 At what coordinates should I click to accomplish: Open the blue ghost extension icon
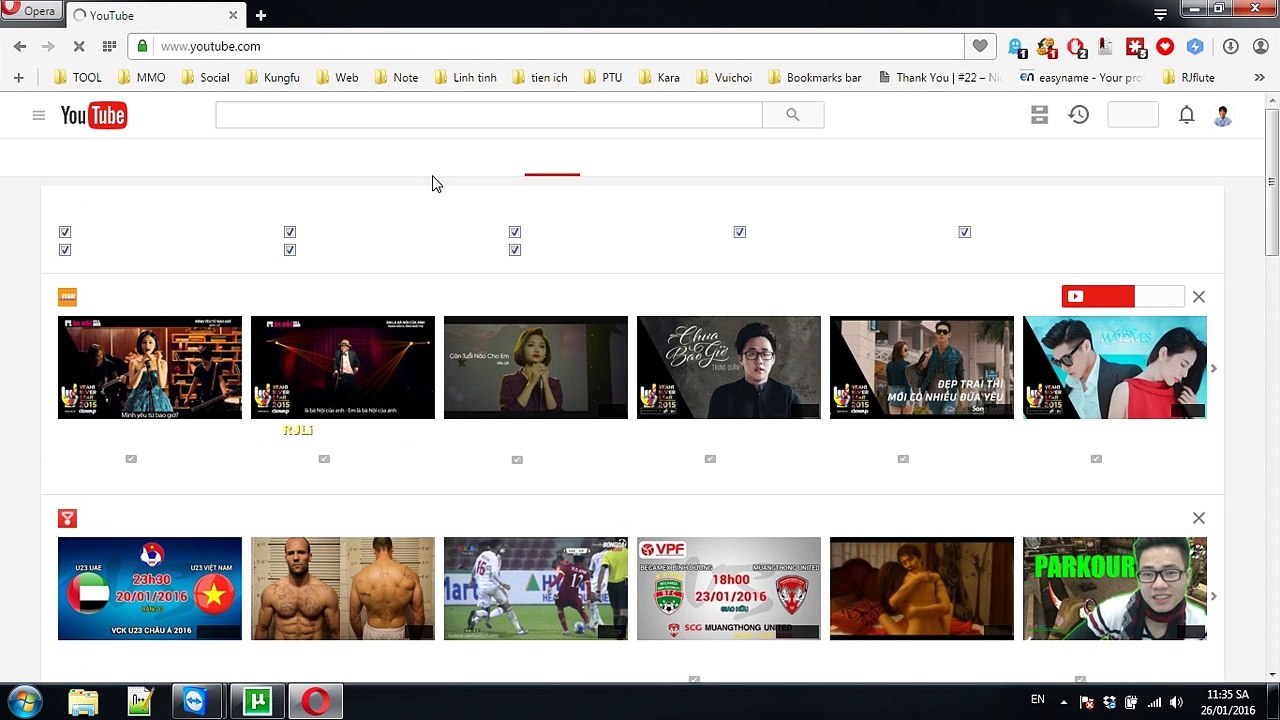[1017, 47]
